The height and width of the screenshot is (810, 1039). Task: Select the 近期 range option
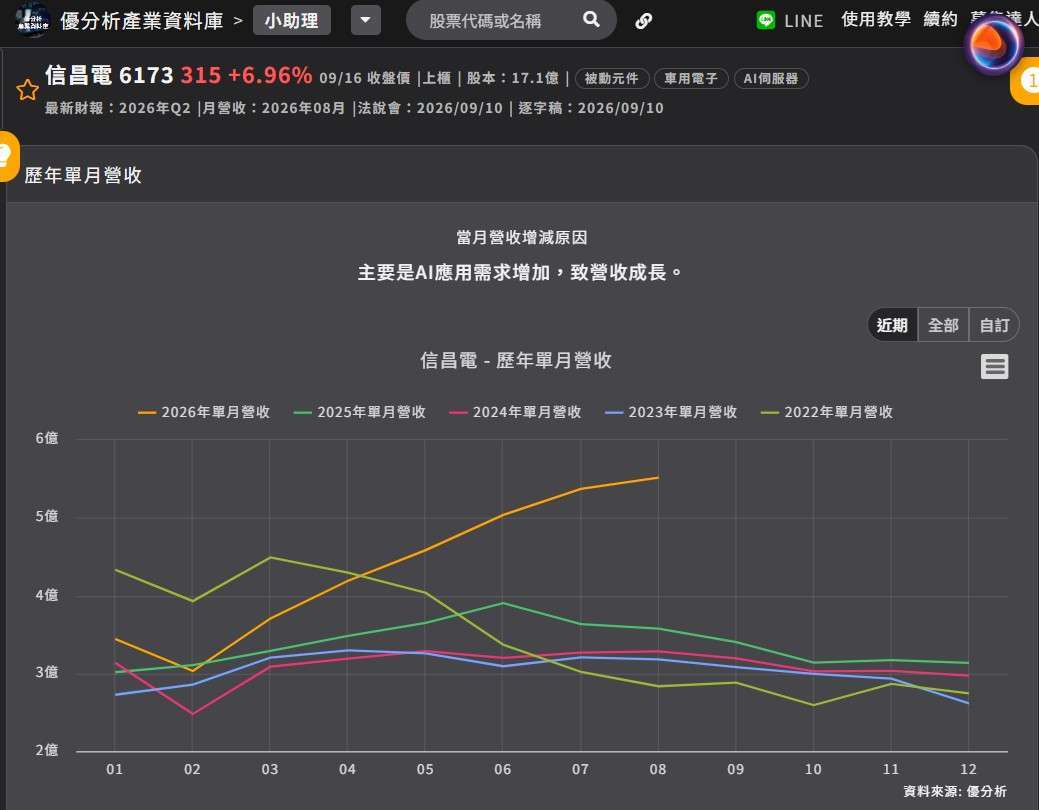pyautogui.click(x=893, y=325)
